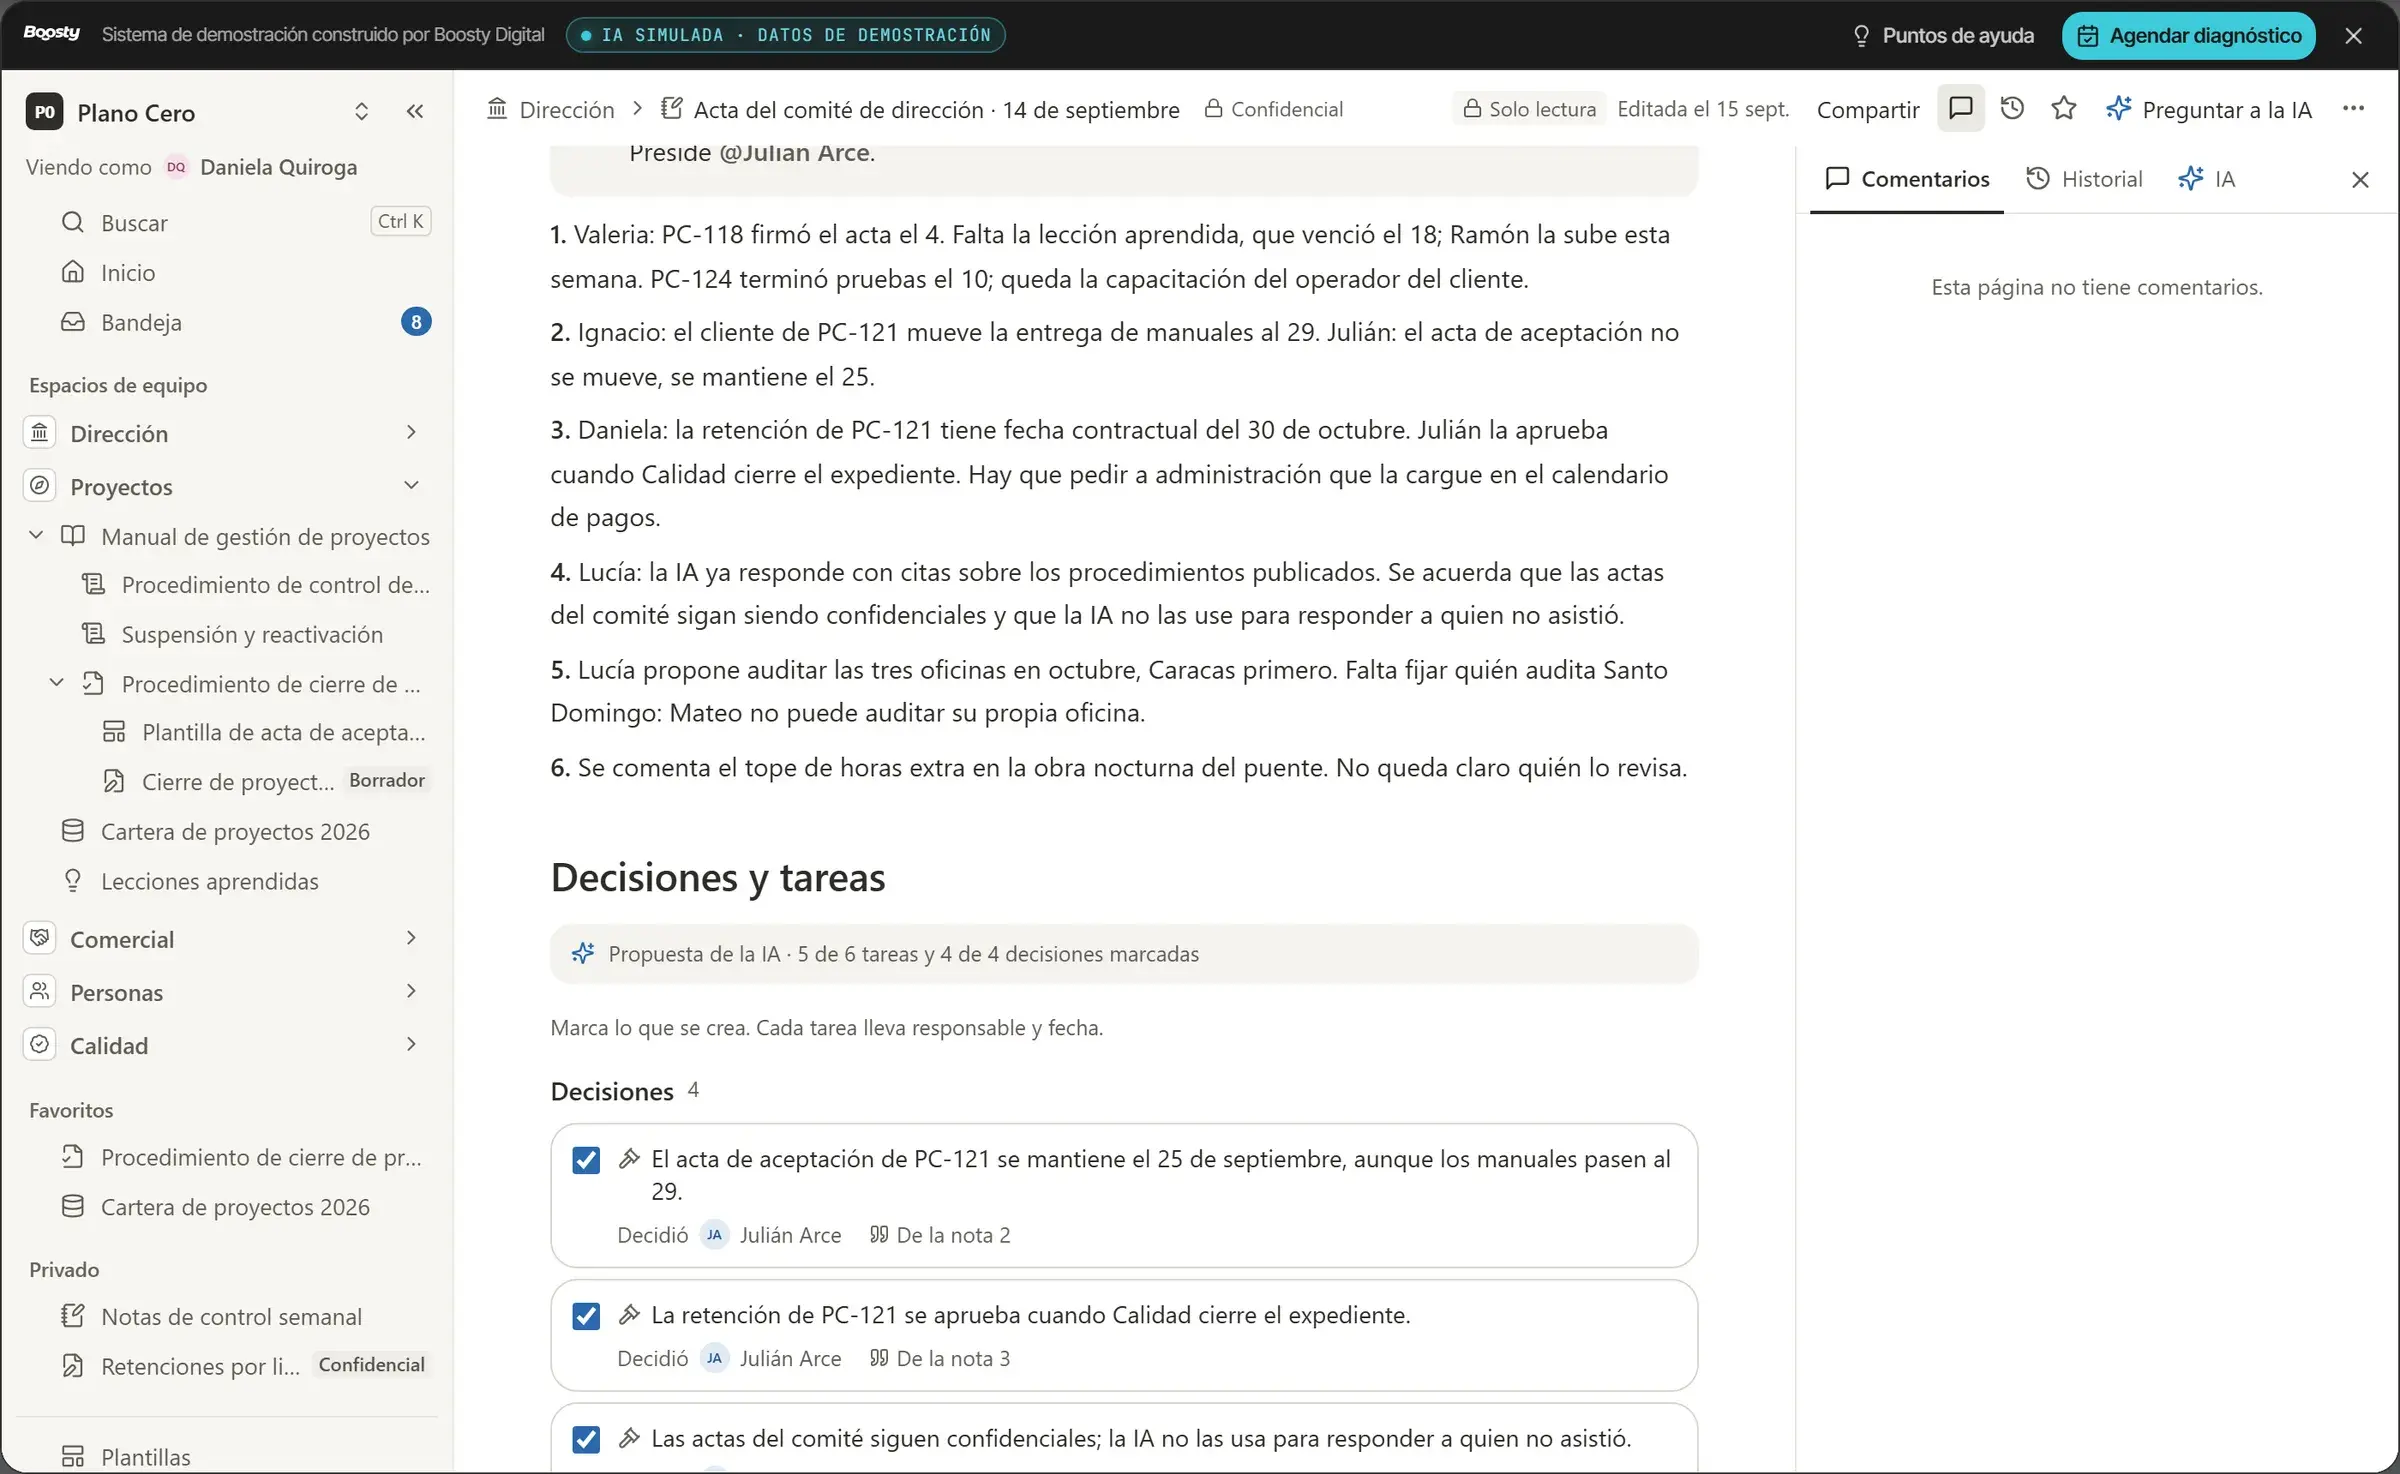Screen dimensions: 2400x1474
Task: Click Propuesta de la IA banner
Action: coord(1124,954)
